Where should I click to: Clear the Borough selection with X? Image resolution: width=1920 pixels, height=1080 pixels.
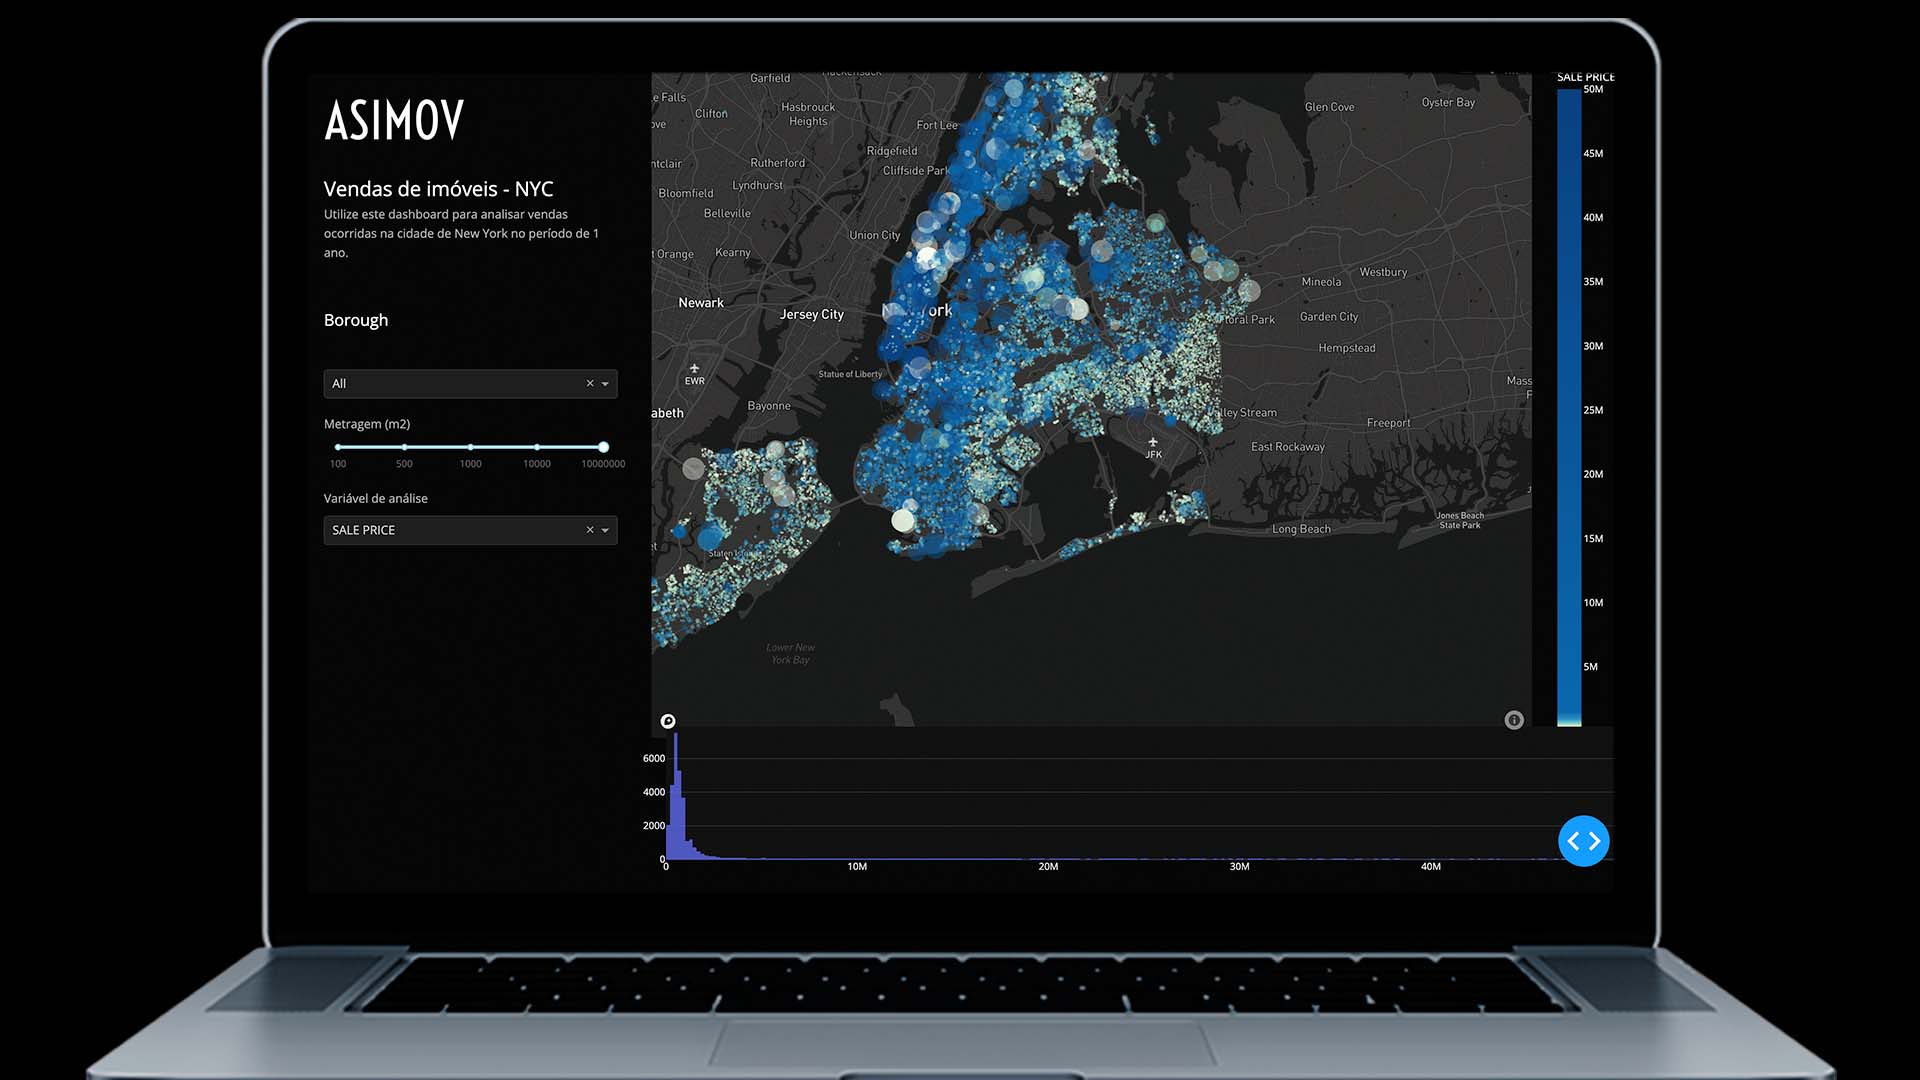(590, 384)
